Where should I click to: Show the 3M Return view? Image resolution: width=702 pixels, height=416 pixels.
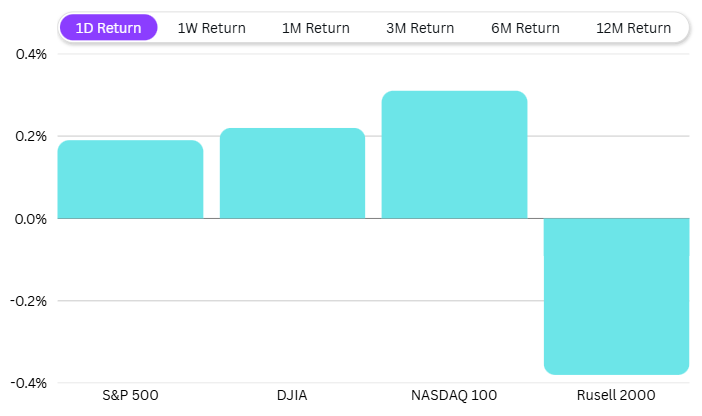pos(420,28)
